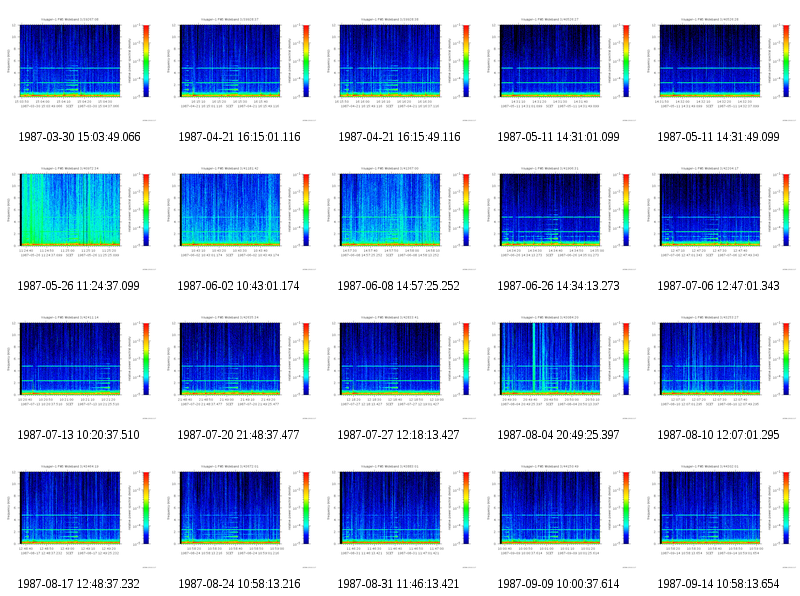Click the caption text 1987-08-24 10:58:13.216
The width and height of the screenshot is (800, 596).
tap(239, 584)
